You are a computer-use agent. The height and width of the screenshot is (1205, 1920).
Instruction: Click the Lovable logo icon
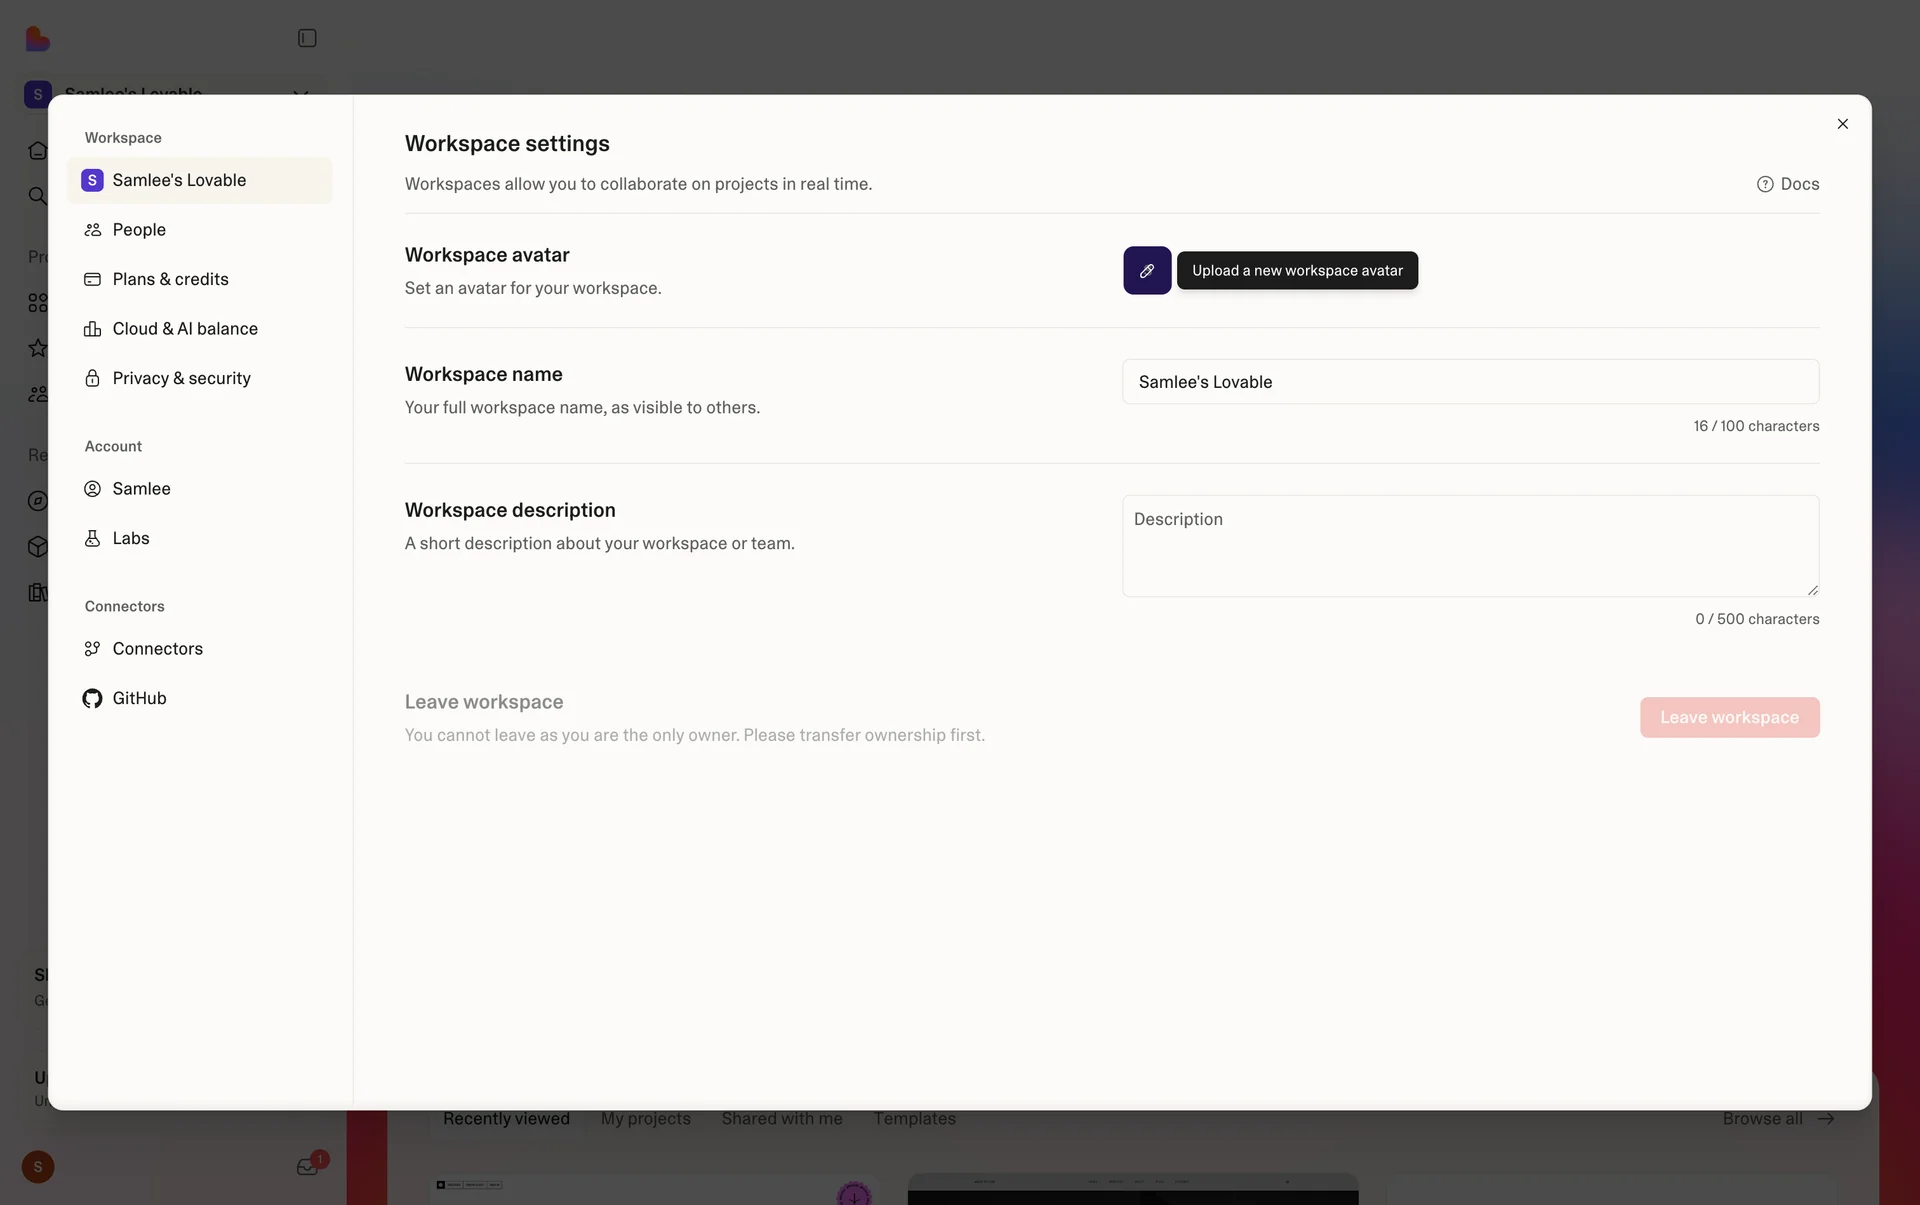37,38
